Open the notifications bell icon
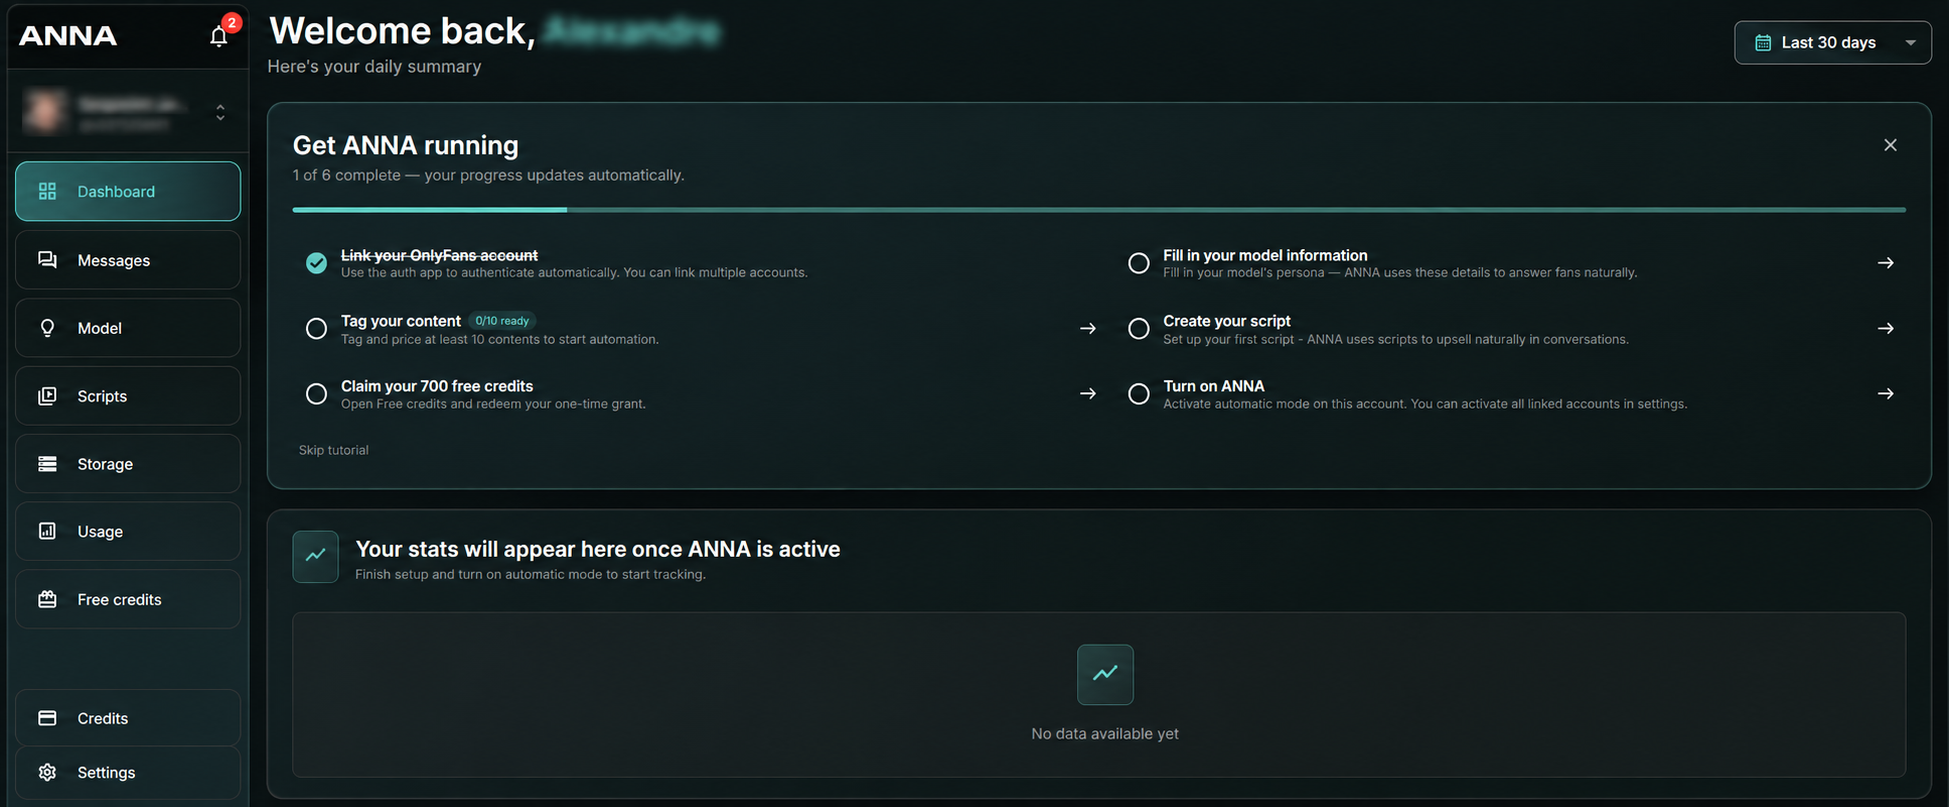The width and height of the screenshot is (1949, 807). (x=218, y=37)
